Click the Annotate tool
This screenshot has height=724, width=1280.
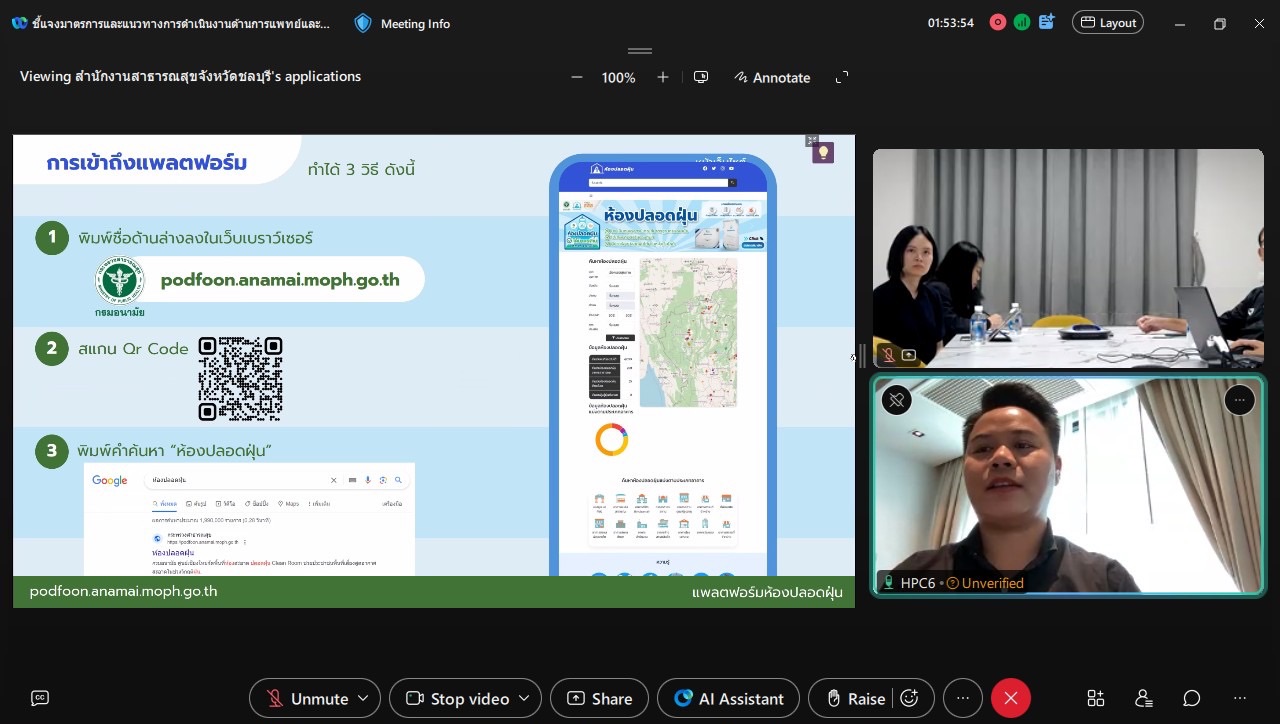tap(771, 77)
